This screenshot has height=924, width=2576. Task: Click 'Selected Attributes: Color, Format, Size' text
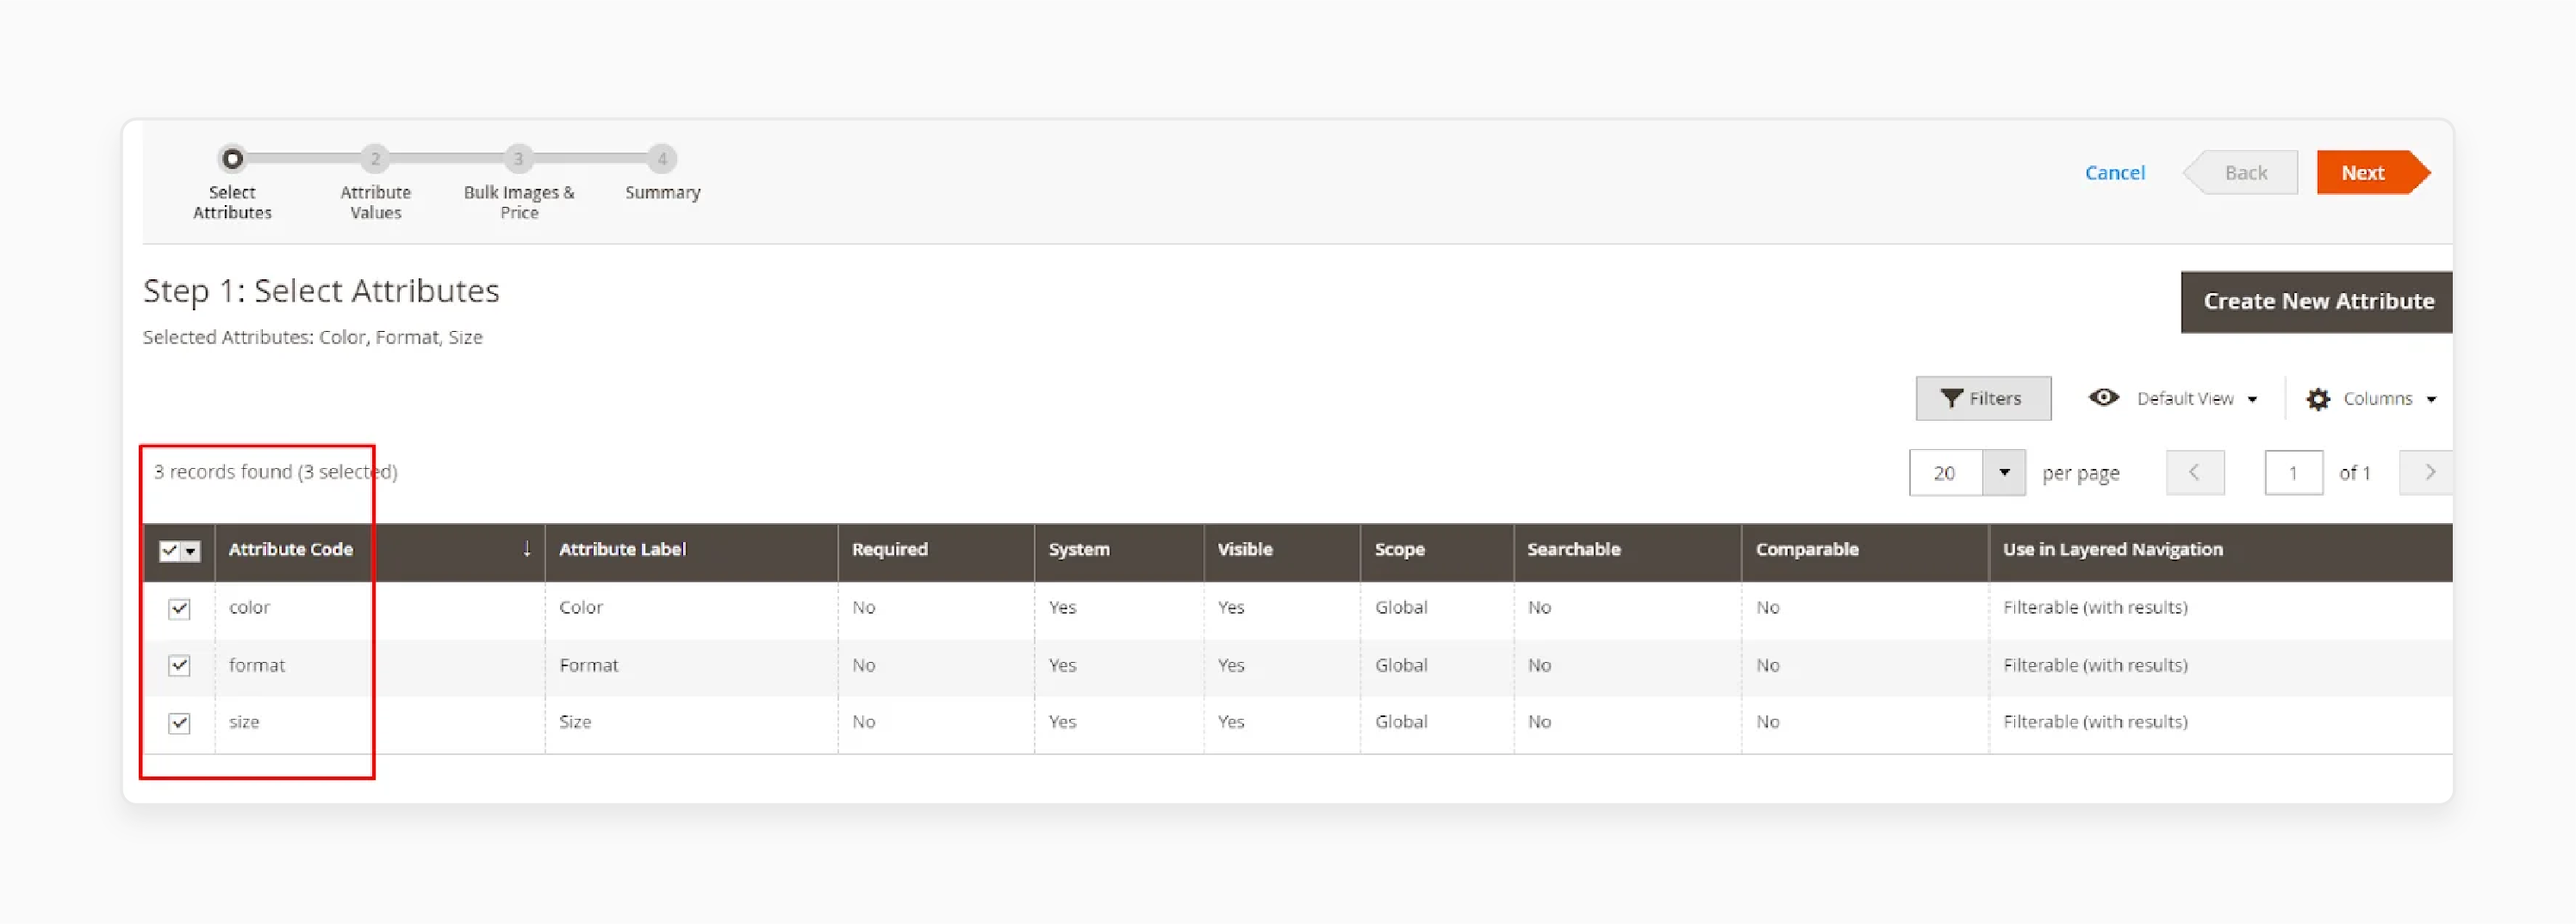(x=312, y=338)
